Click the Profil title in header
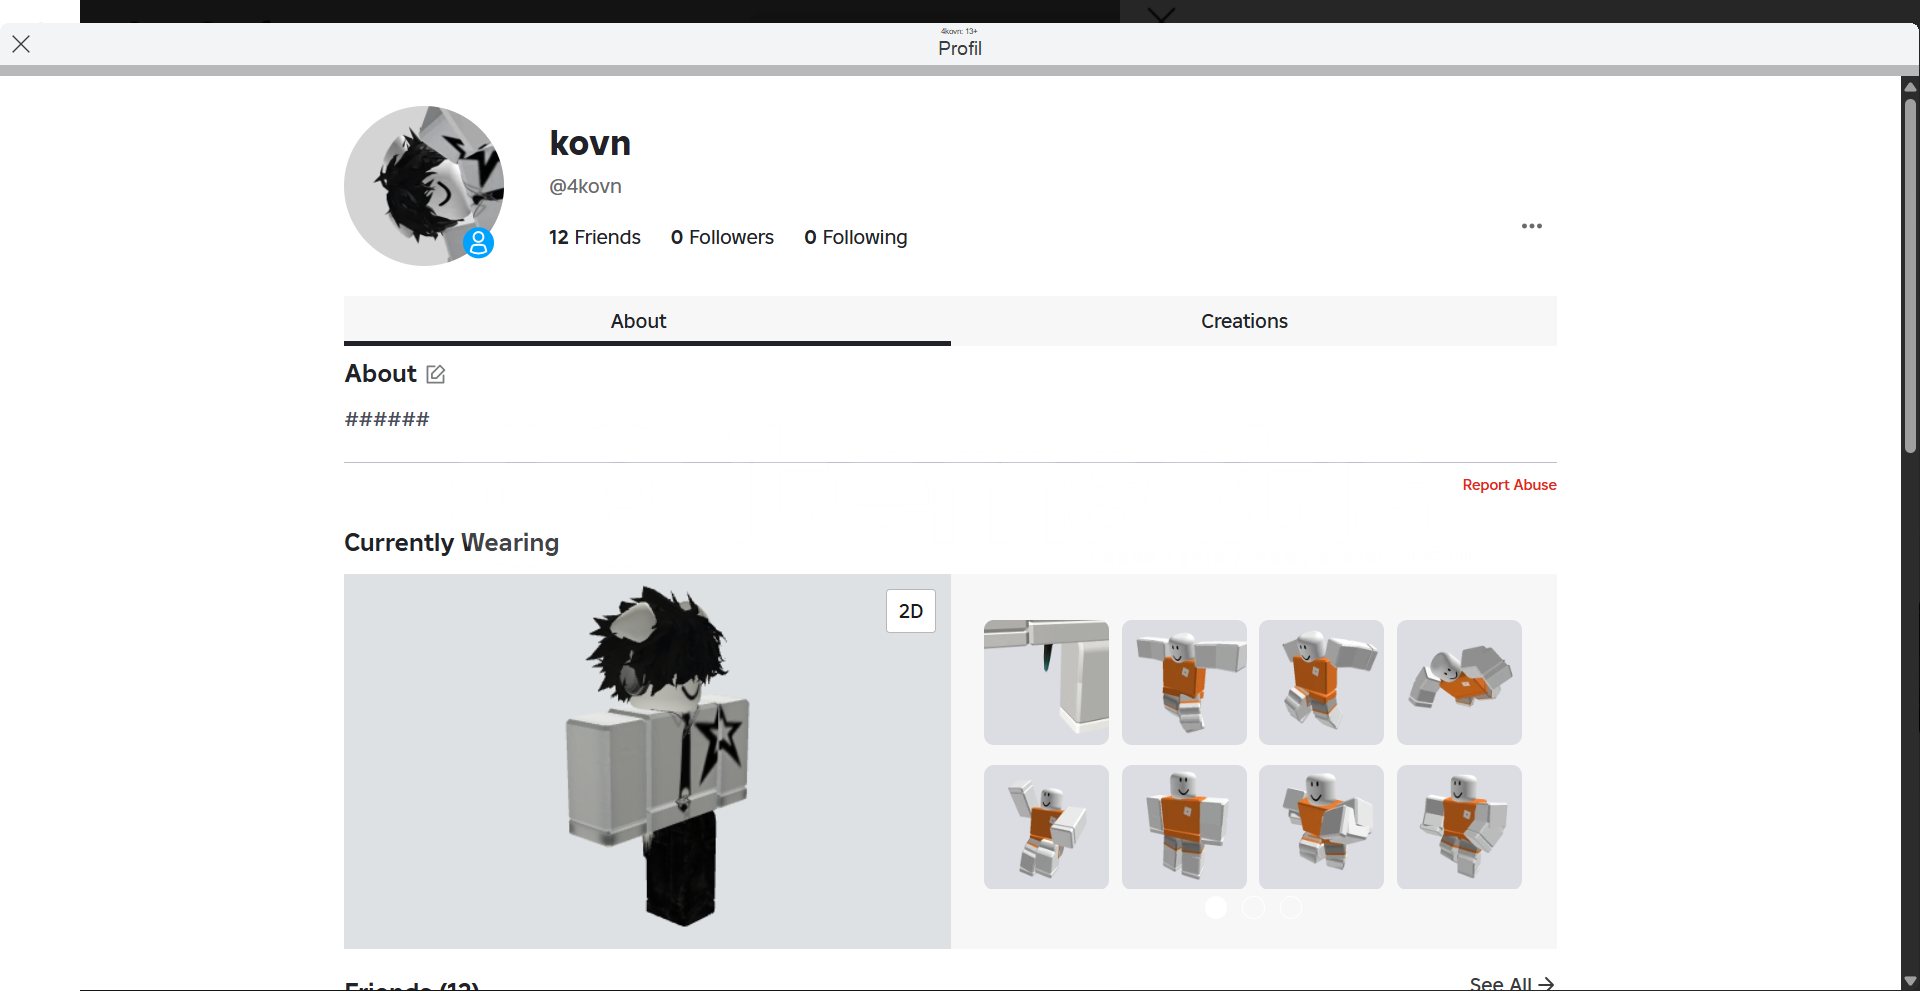The image size is (1920, 991). pyautogui.click(x=960, y=48)
